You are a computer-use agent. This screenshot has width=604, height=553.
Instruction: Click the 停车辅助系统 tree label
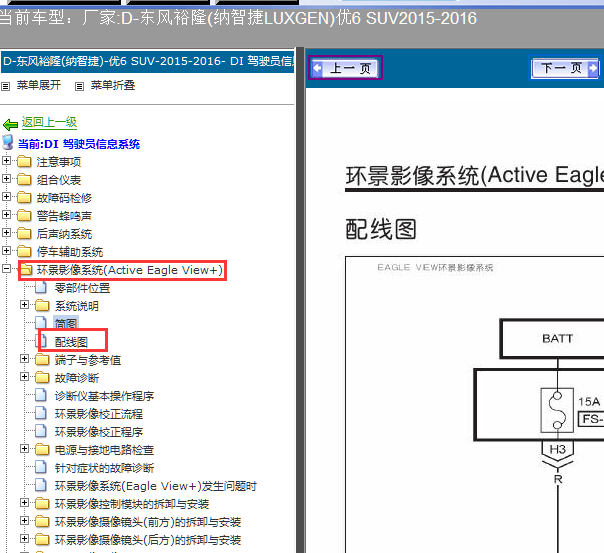click(x=70, y=252)
